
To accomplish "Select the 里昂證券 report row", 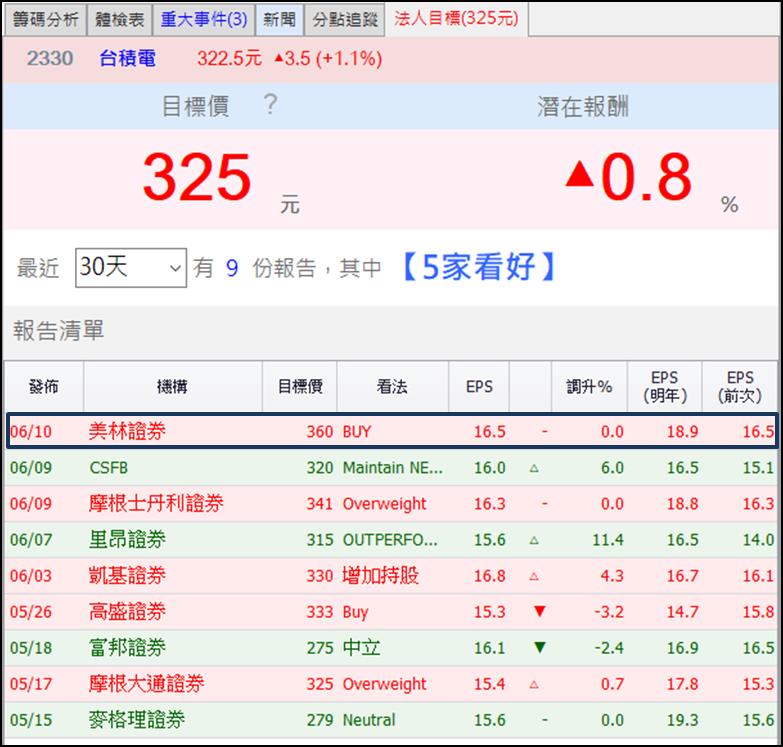I will tap(392, 539).
